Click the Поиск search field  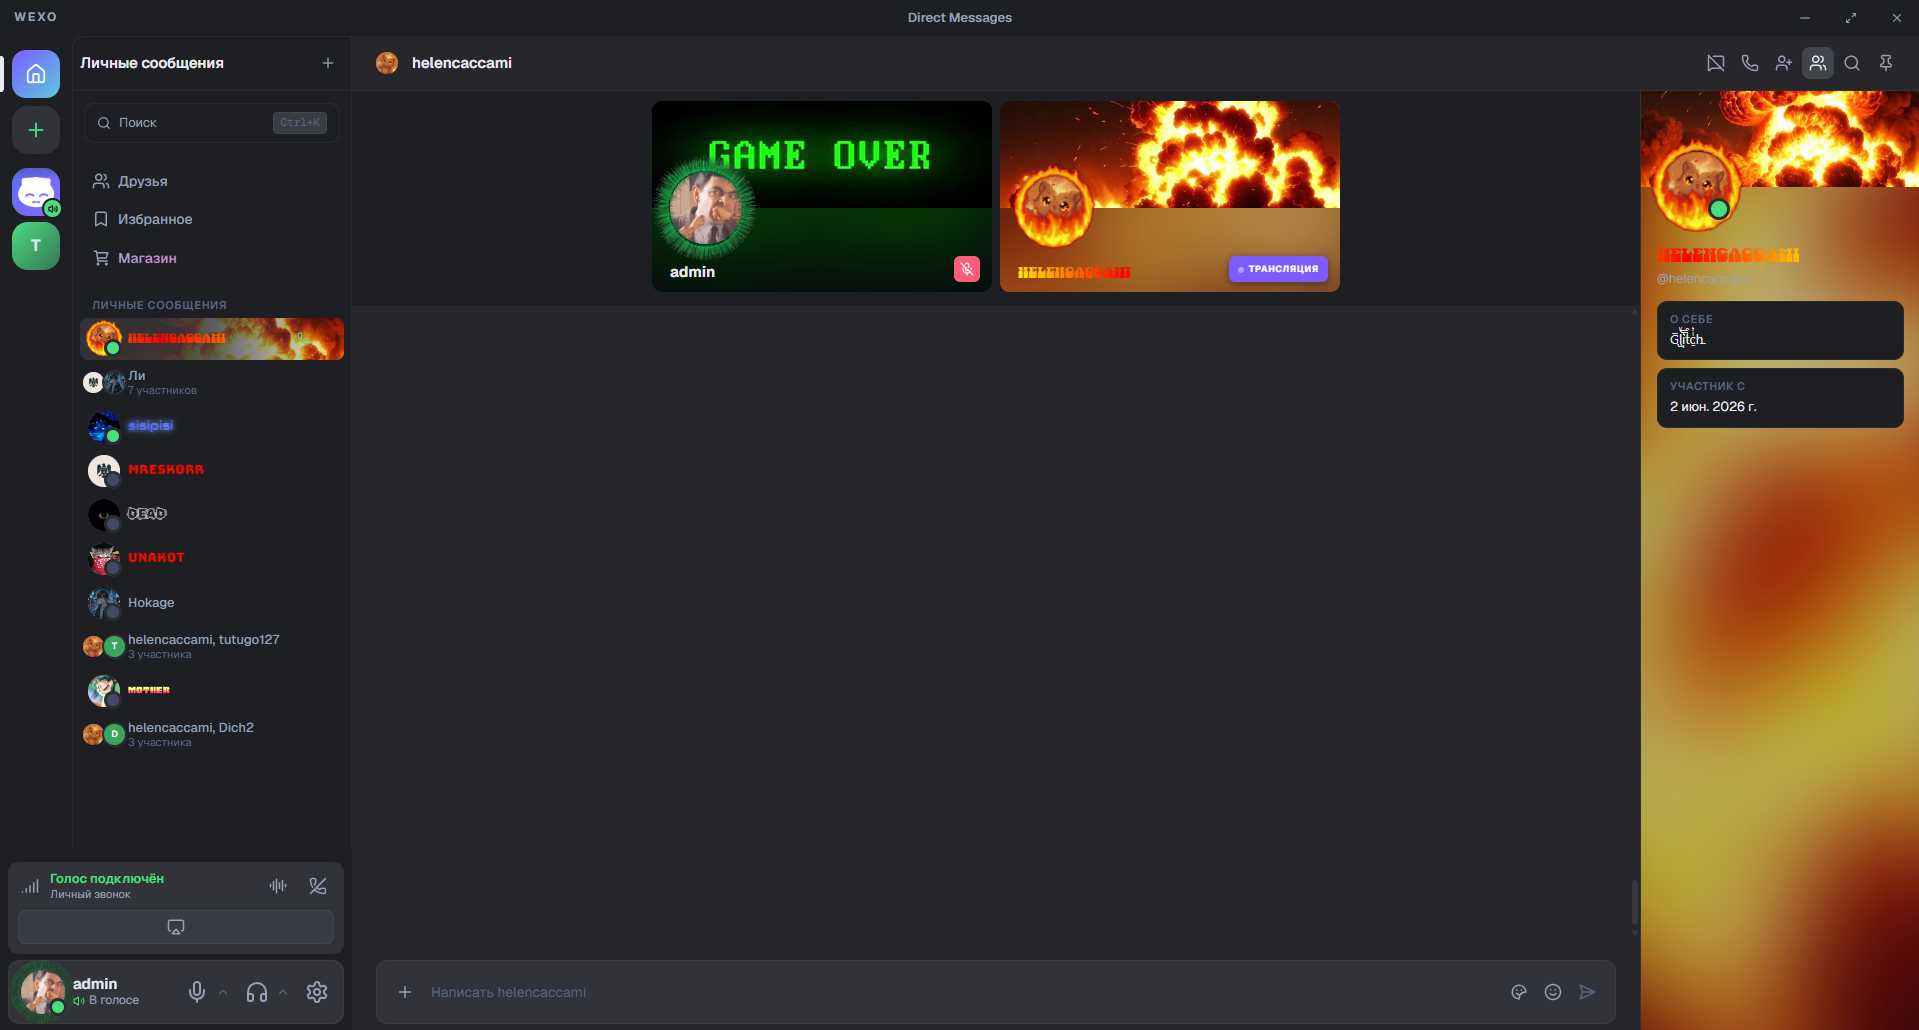[212, 123]
